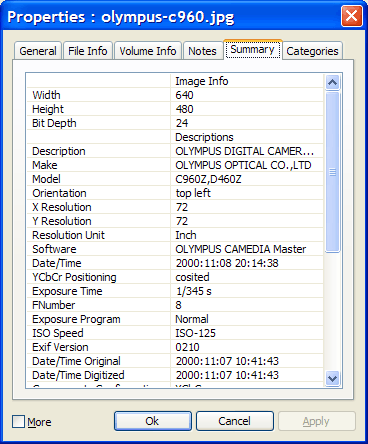Close the Properties dialog

[x=352, y=16]
